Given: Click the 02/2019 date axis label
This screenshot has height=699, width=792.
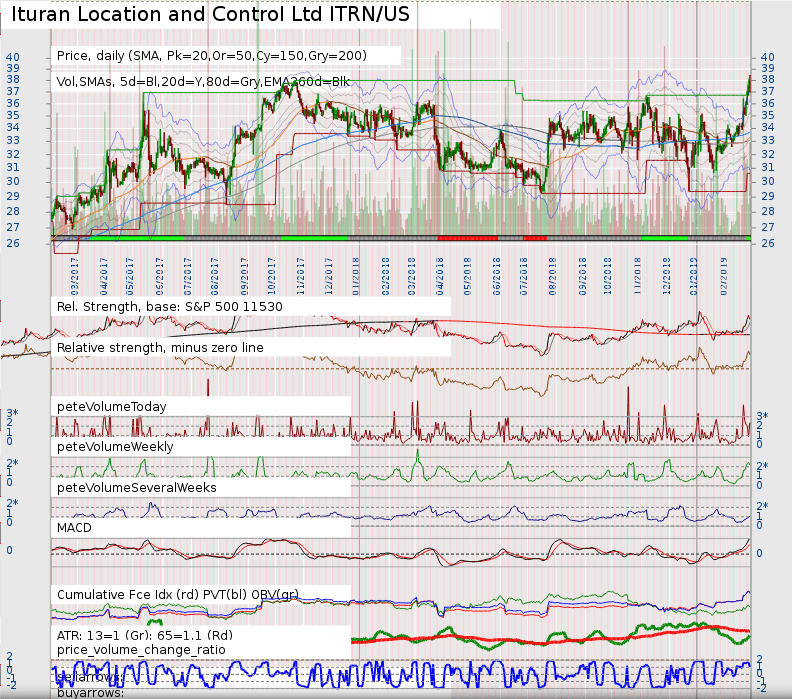Looking at the screenshot, I should pyautogui.click(x=723, y=277).
